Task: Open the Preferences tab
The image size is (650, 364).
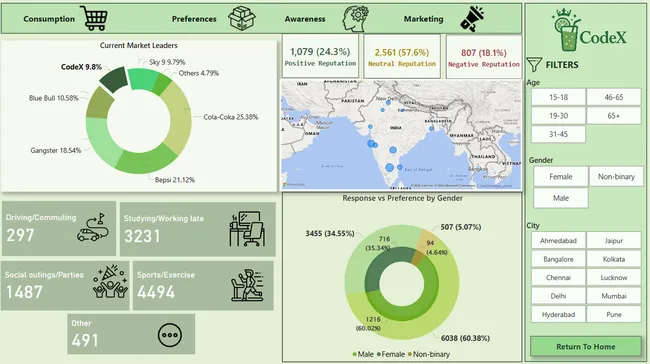Action: pos(194,19)
